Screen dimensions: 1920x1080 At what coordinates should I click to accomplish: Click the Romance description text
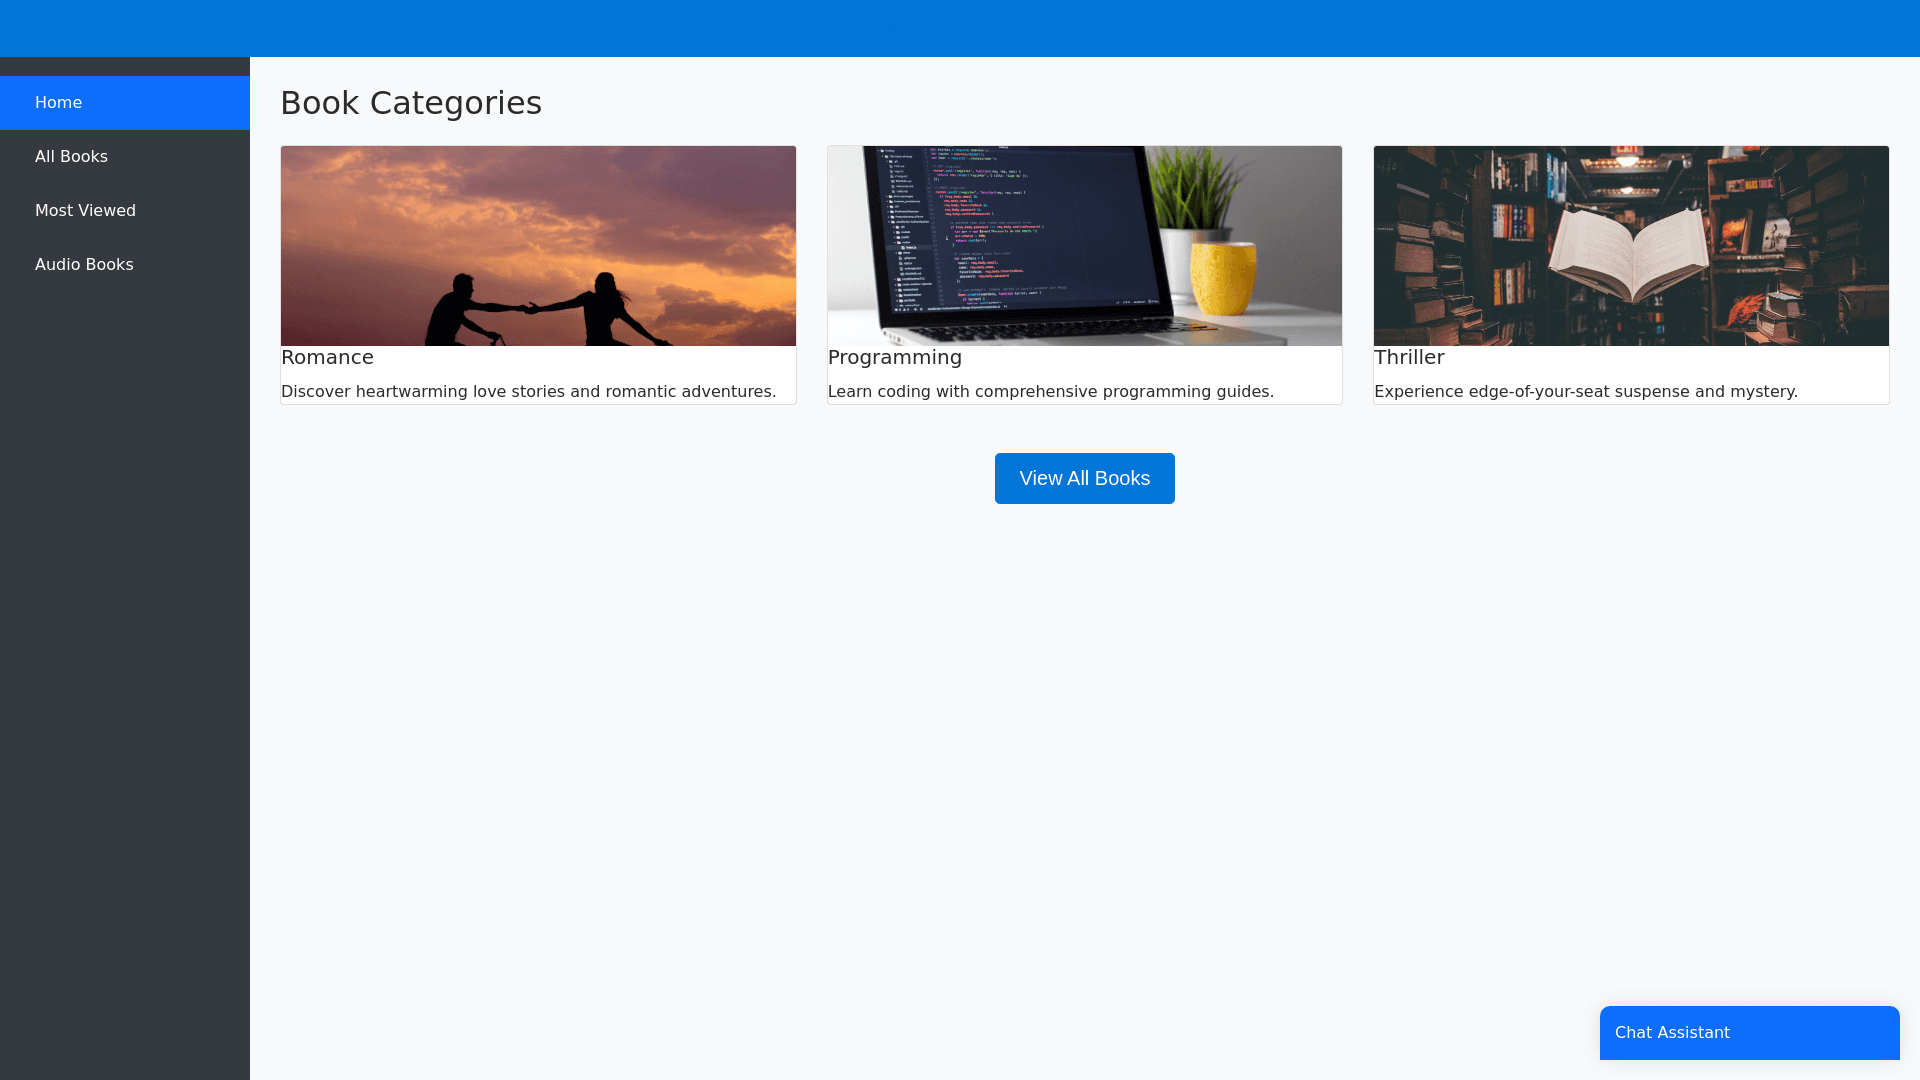528,392
